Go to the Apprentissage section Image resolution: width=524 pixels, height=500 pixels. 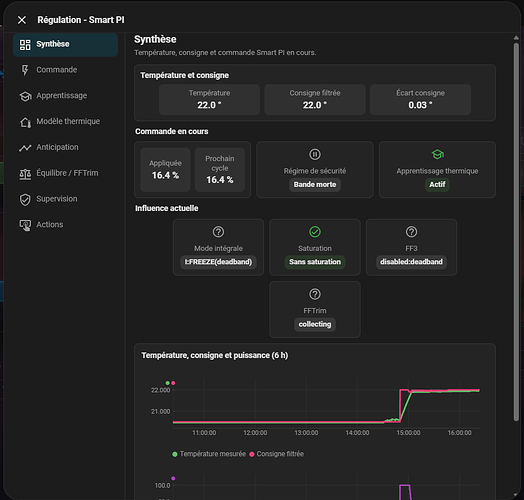coord(66,96)
